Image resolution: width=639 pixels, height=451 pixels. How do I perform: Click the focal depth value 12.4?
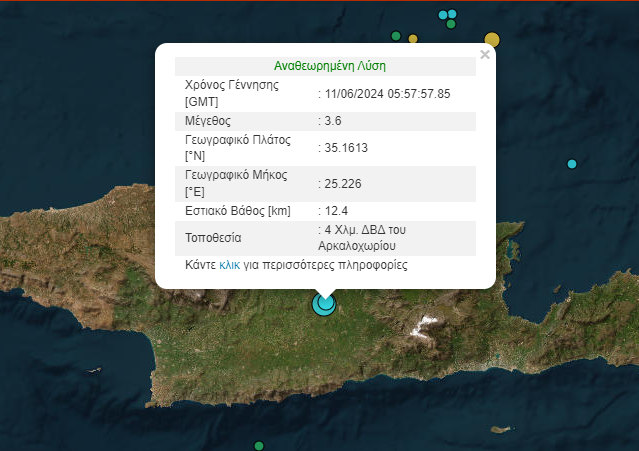tap(336, 211)
